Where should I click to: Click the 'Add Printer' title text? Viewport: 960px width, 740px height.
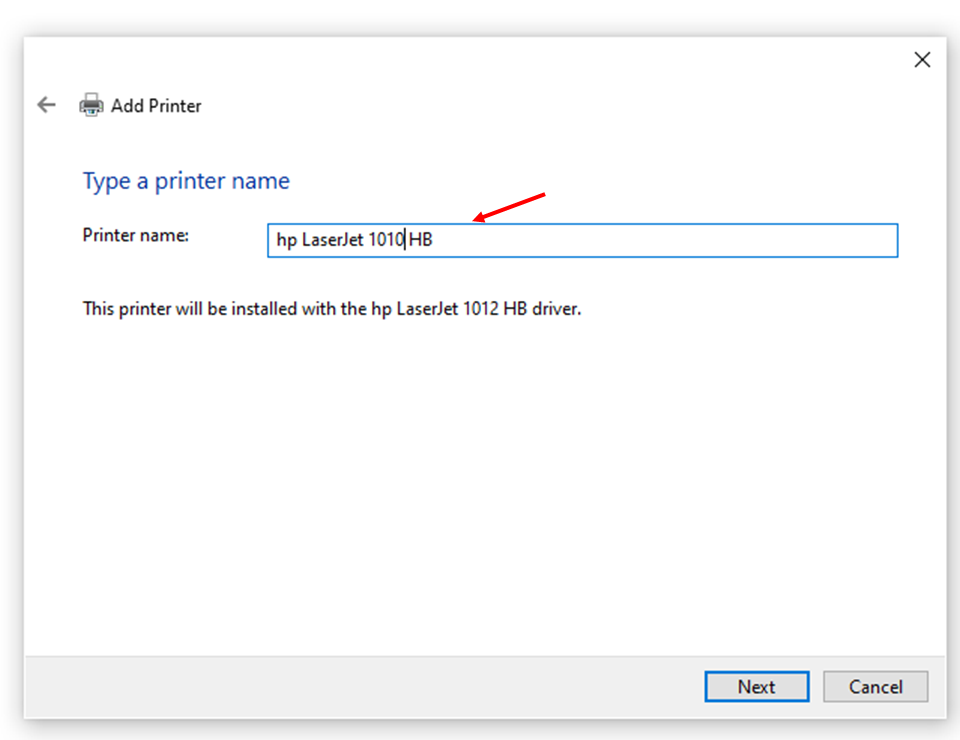coord(156,106)
